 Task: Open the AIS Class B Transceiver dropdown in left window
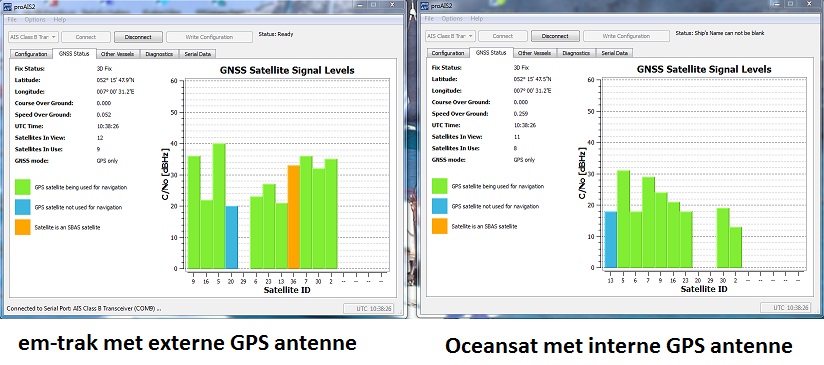33,37
